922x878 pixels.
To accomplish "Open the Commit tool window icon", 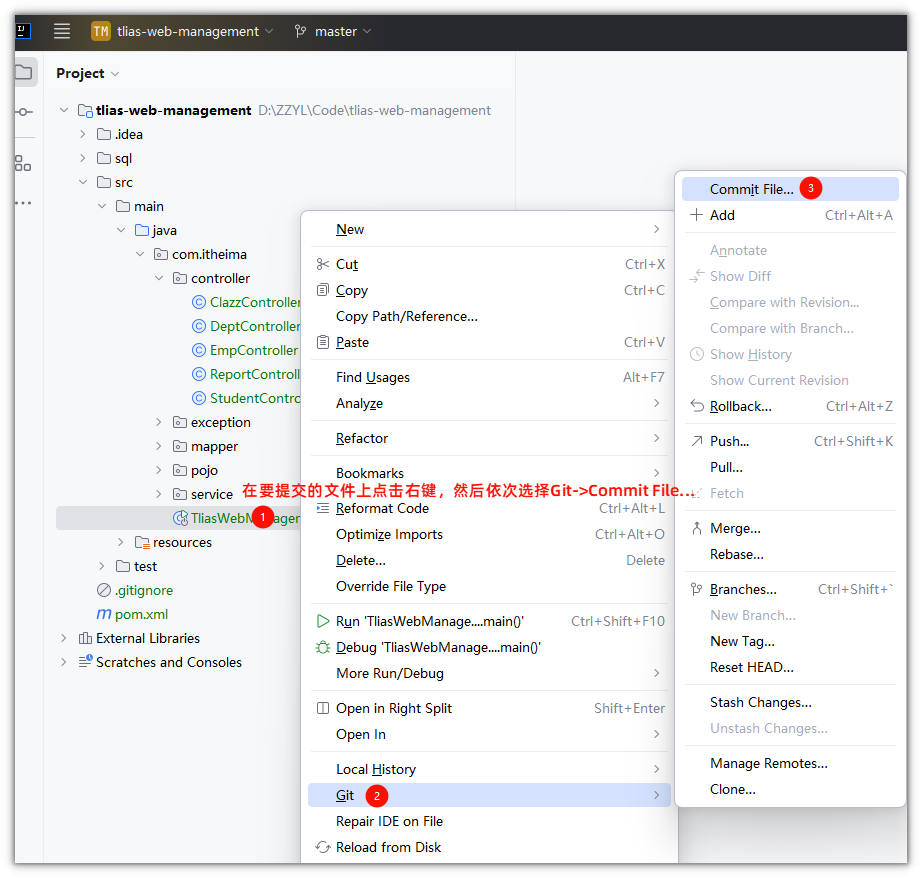I will pos(24,112).
